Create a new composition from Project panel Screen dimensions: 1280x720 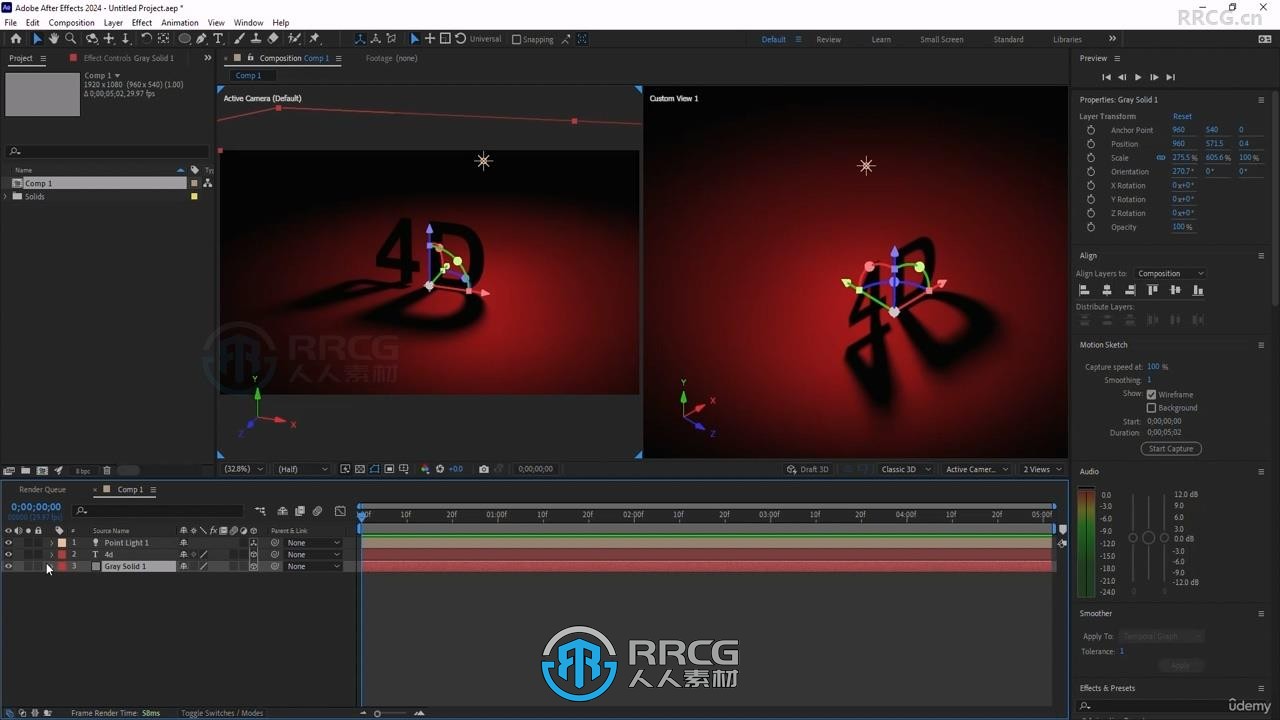tap(42, 470)
